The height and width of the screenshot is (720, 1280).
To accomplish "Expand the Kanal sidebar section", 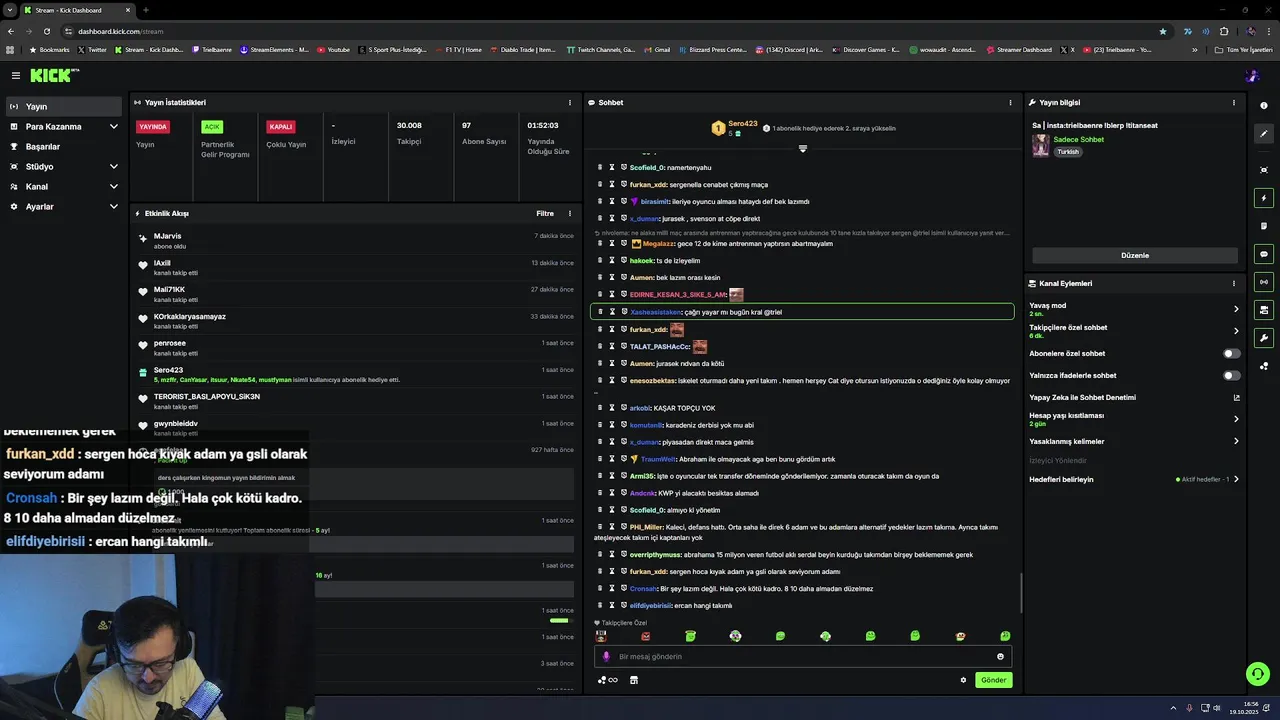I will point(64,187).
